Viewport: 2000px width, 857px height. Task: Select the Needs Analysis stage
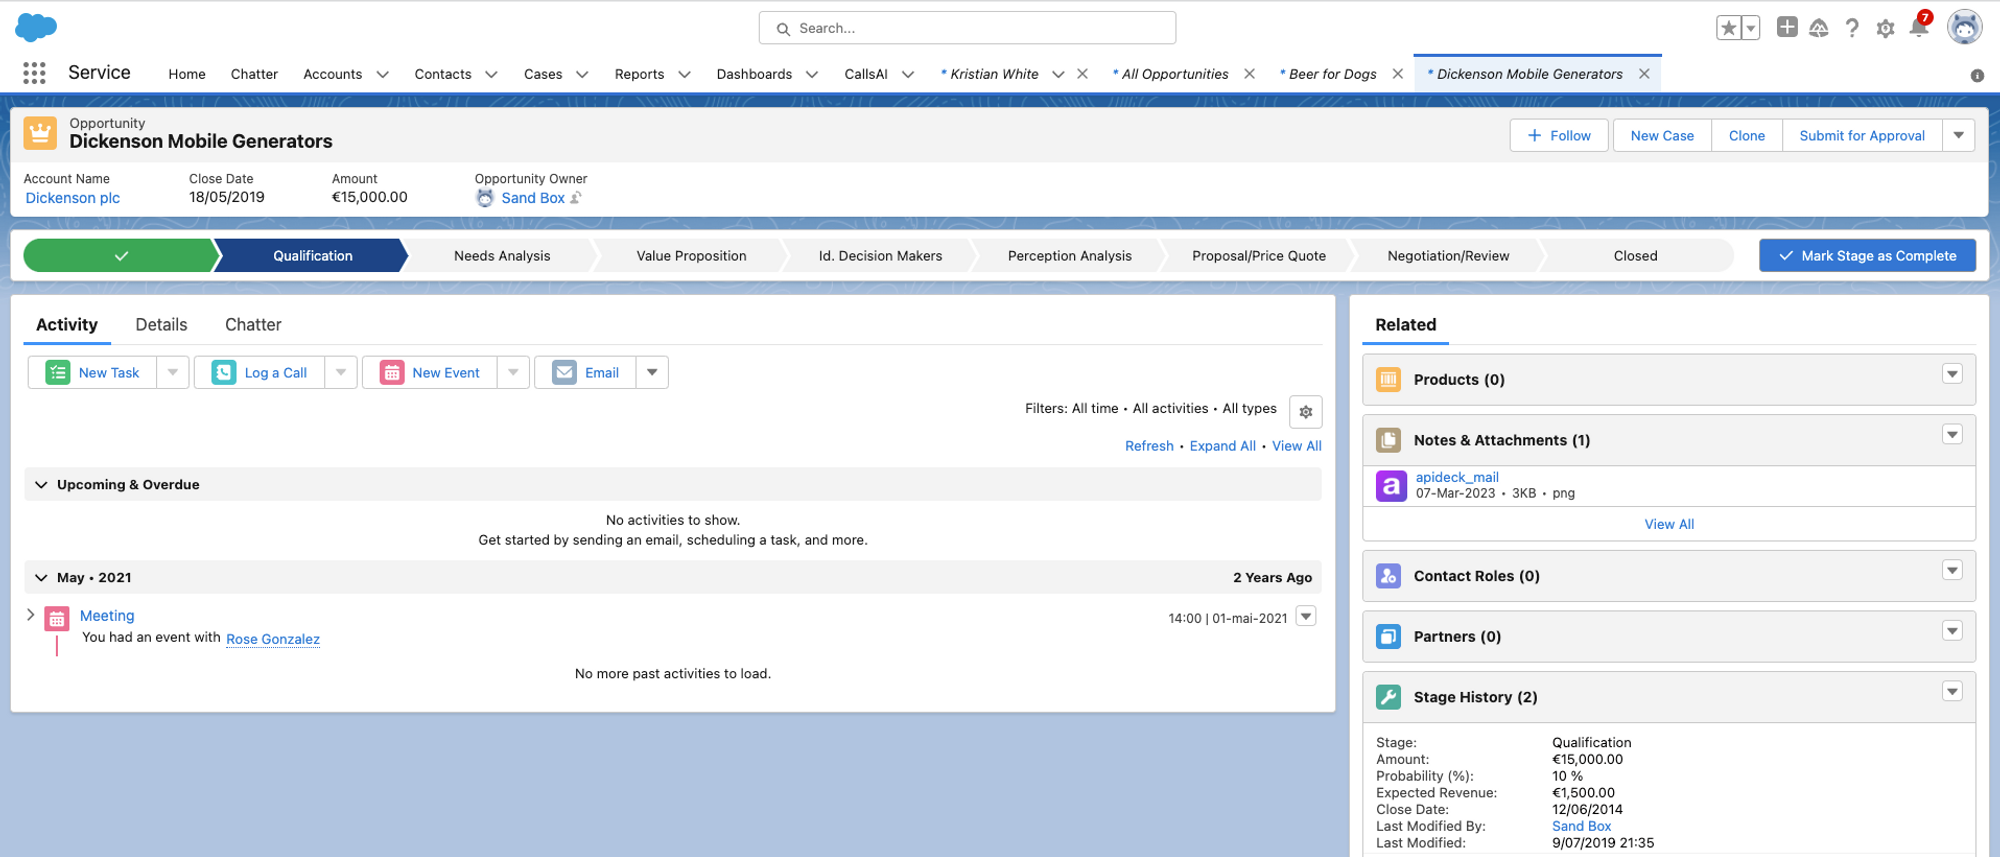pos(502,256)
